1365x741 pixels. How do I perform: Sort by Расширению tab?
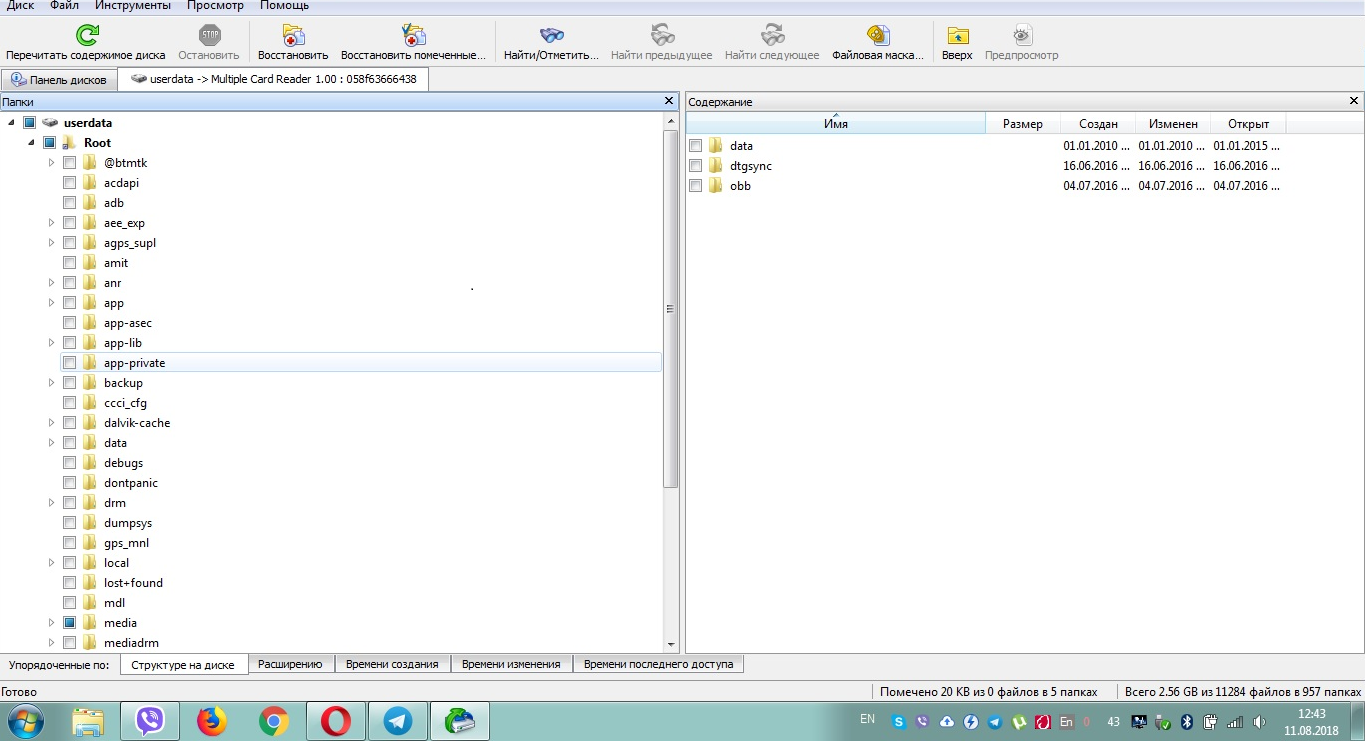290,664
